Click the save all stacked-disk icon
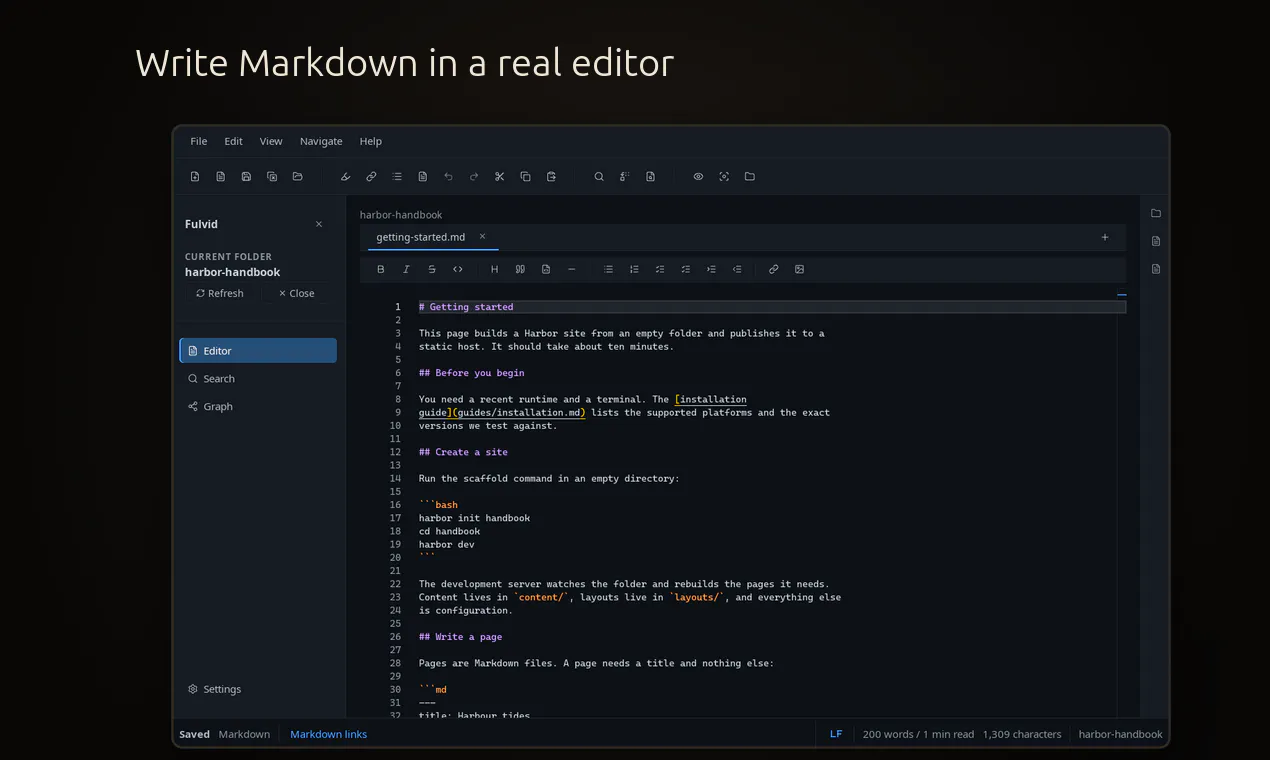This screenshot has width=1270, height=760. (x=272, y=177)
